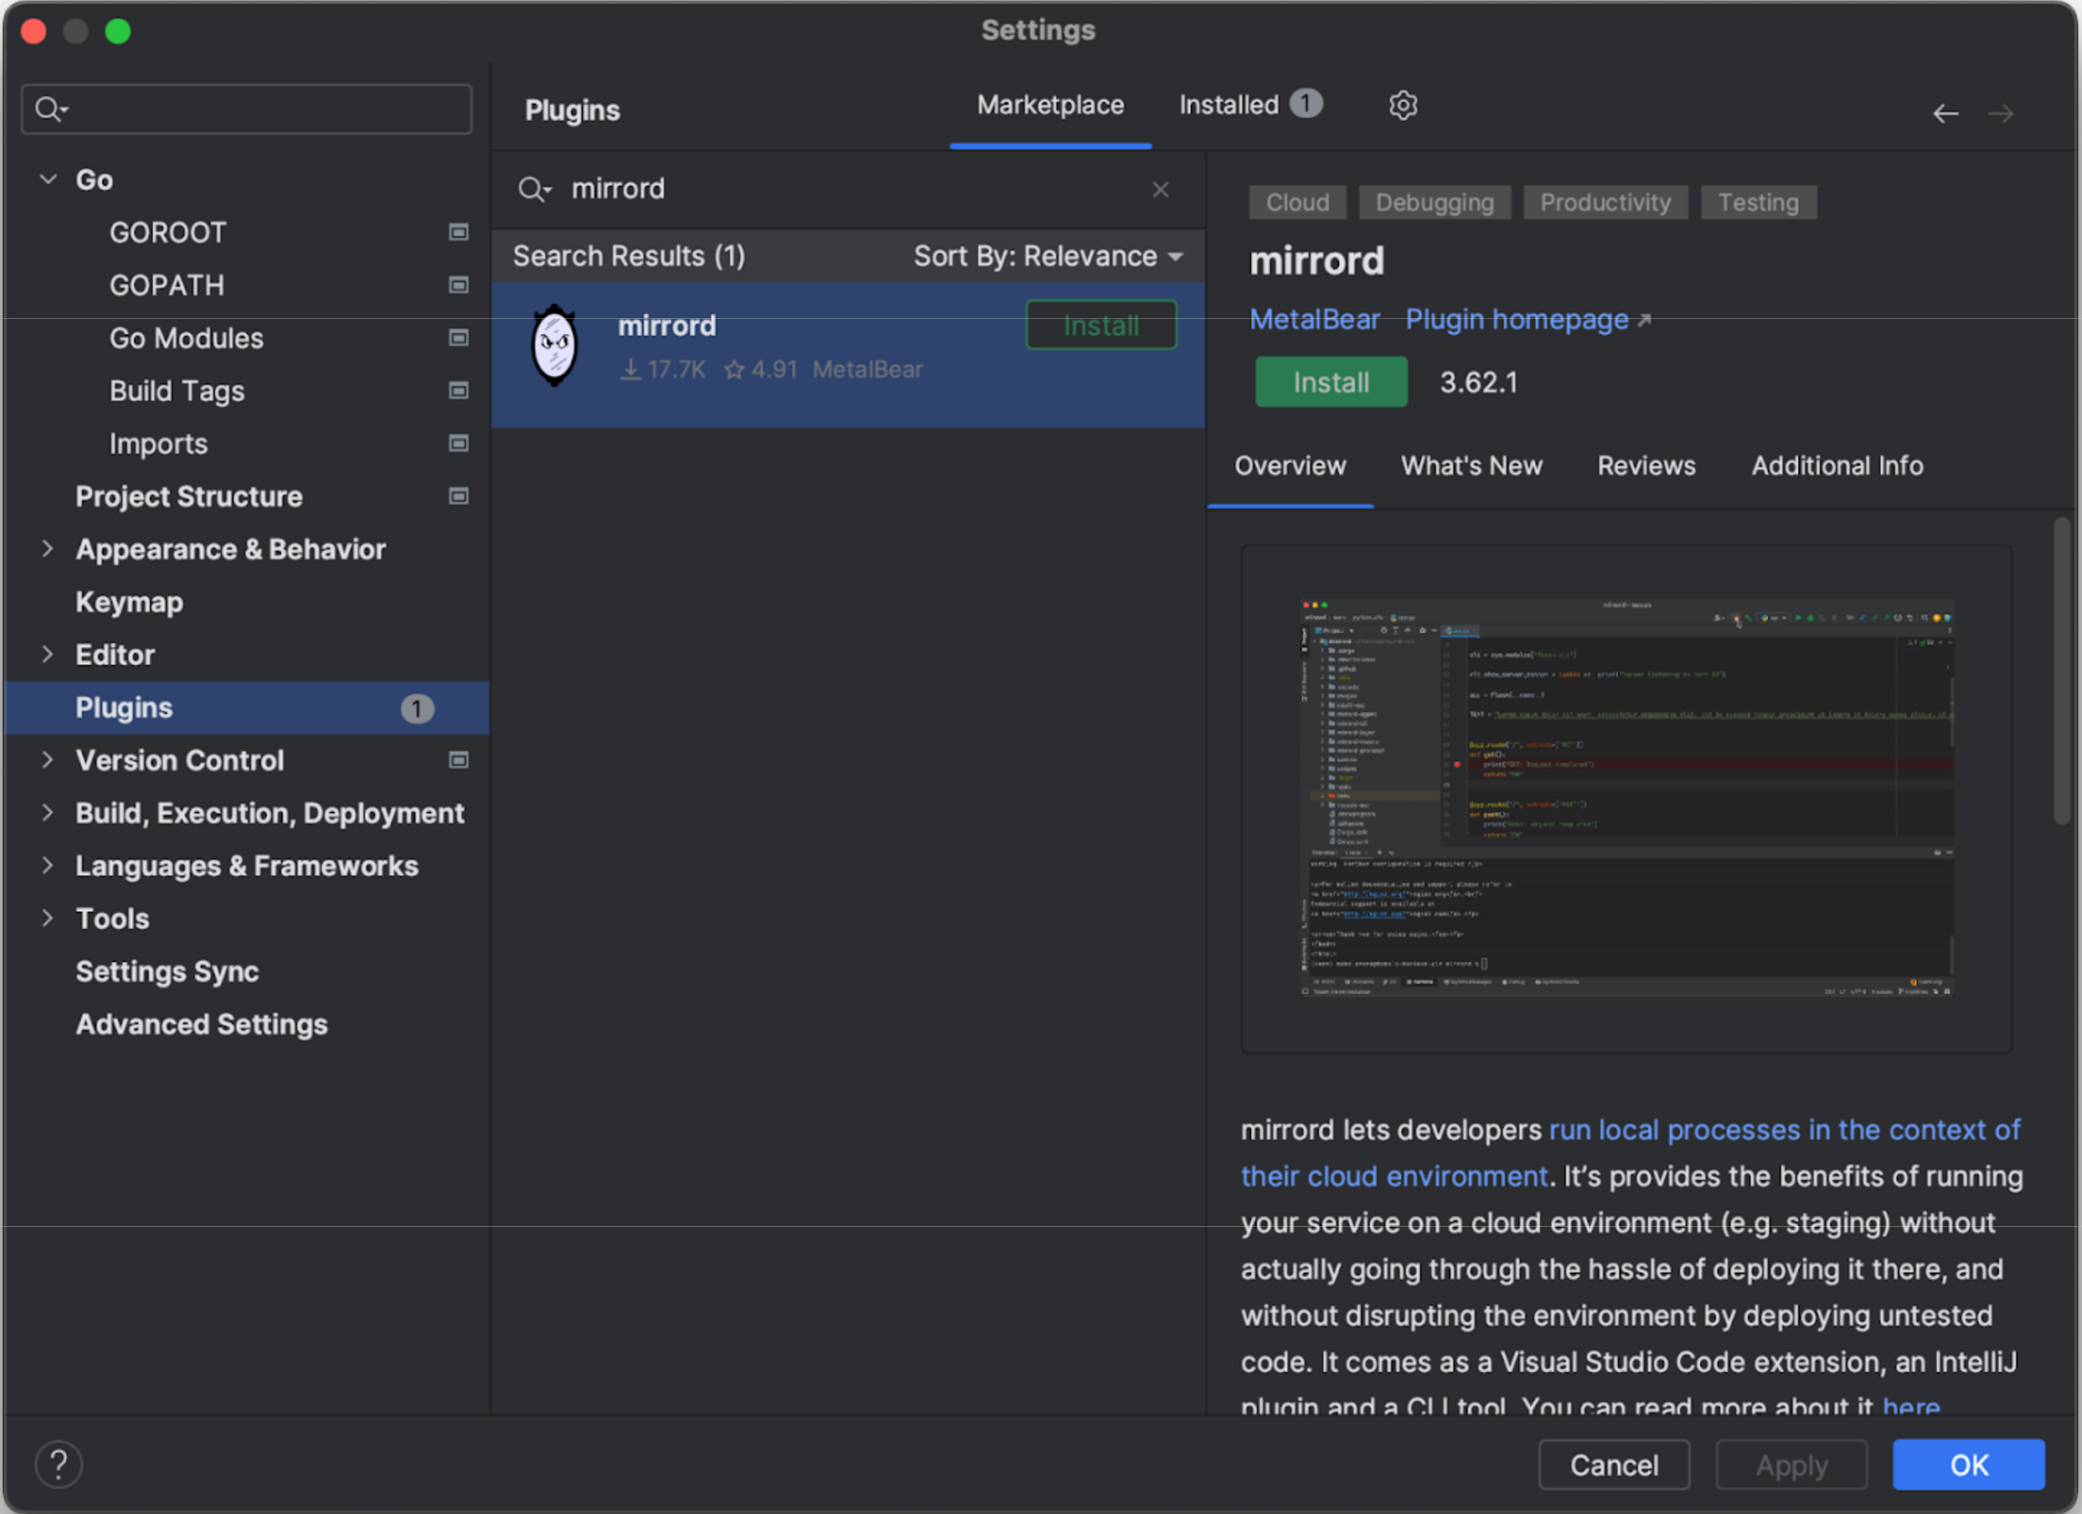
Task: Click the plugins settings gear icon
Action: pos(1403,105)
